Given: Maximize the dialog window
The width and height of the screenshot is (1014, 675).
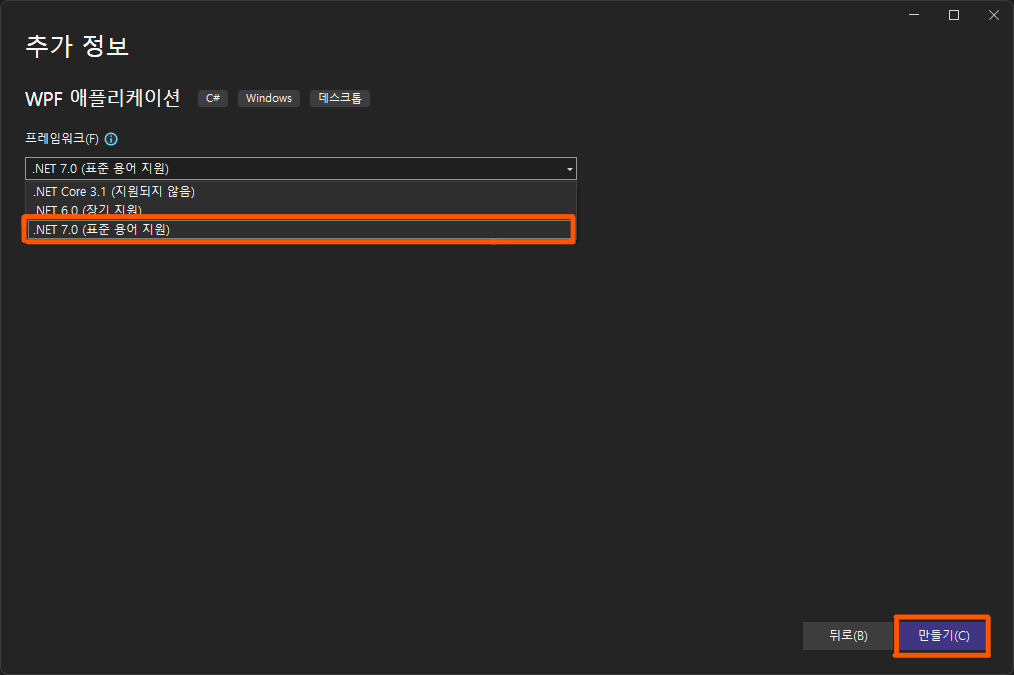Looking at the screenshot, I should 954,15.
